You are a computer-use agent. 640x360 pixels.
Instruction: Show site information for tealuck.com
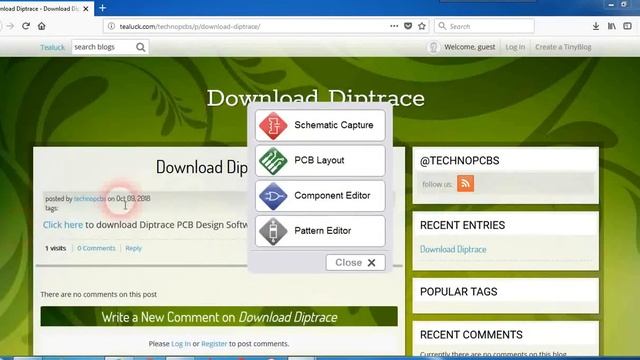111,26
